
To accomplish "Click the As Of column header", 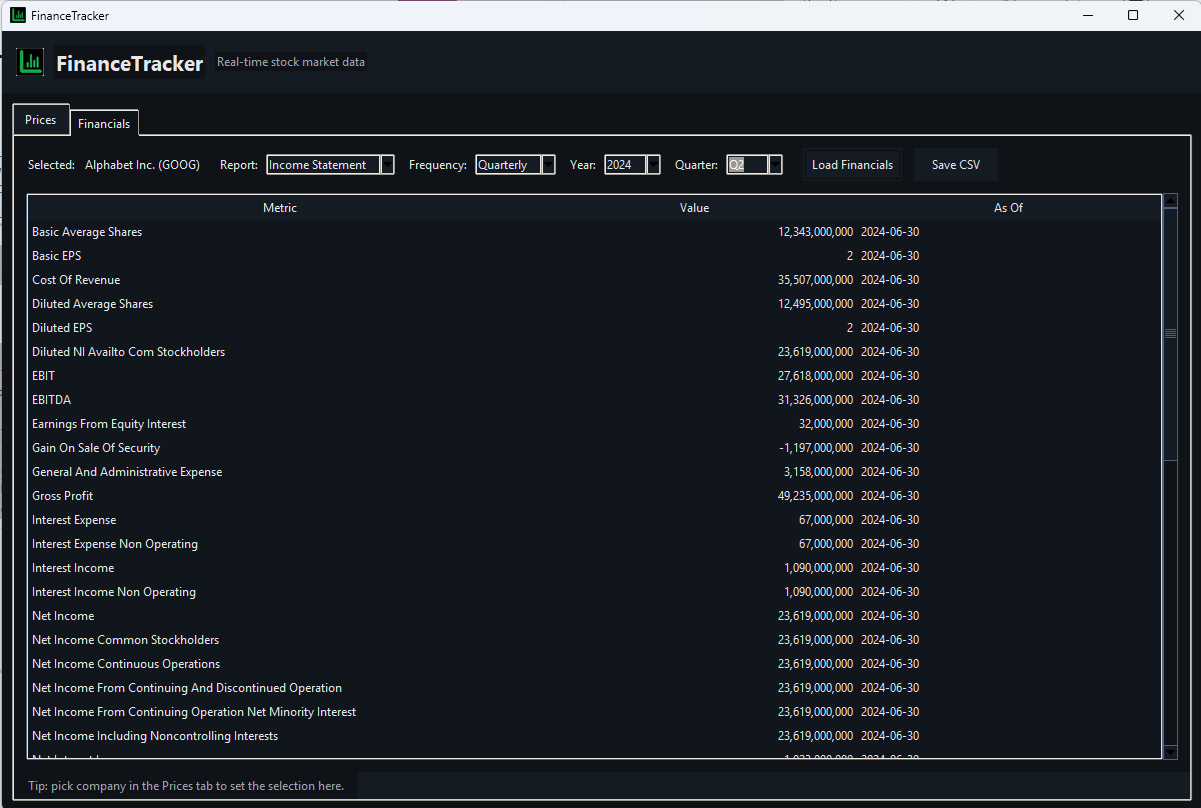I will (1008, 208).
